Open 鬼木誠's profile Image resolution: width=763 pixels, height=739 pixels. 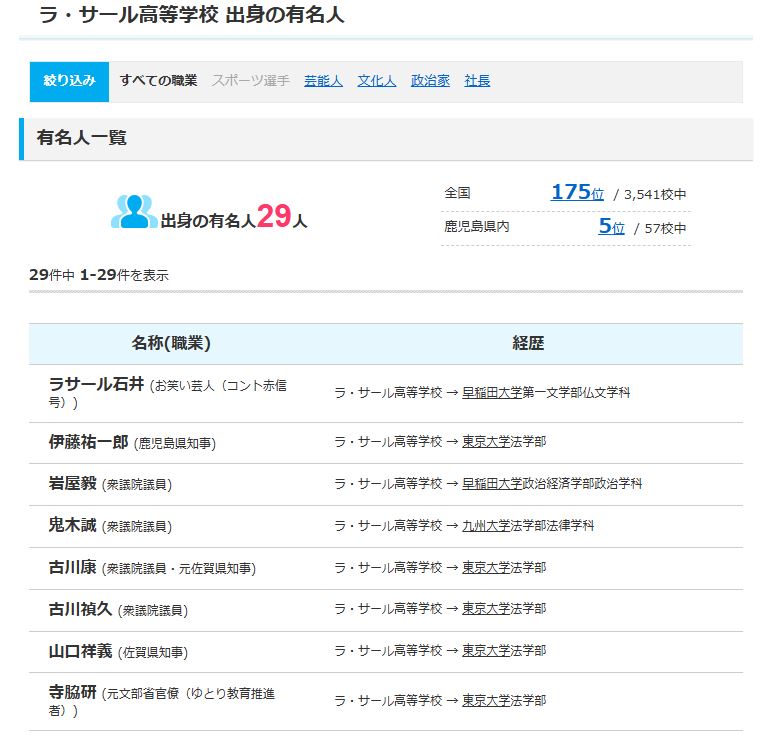72,525
